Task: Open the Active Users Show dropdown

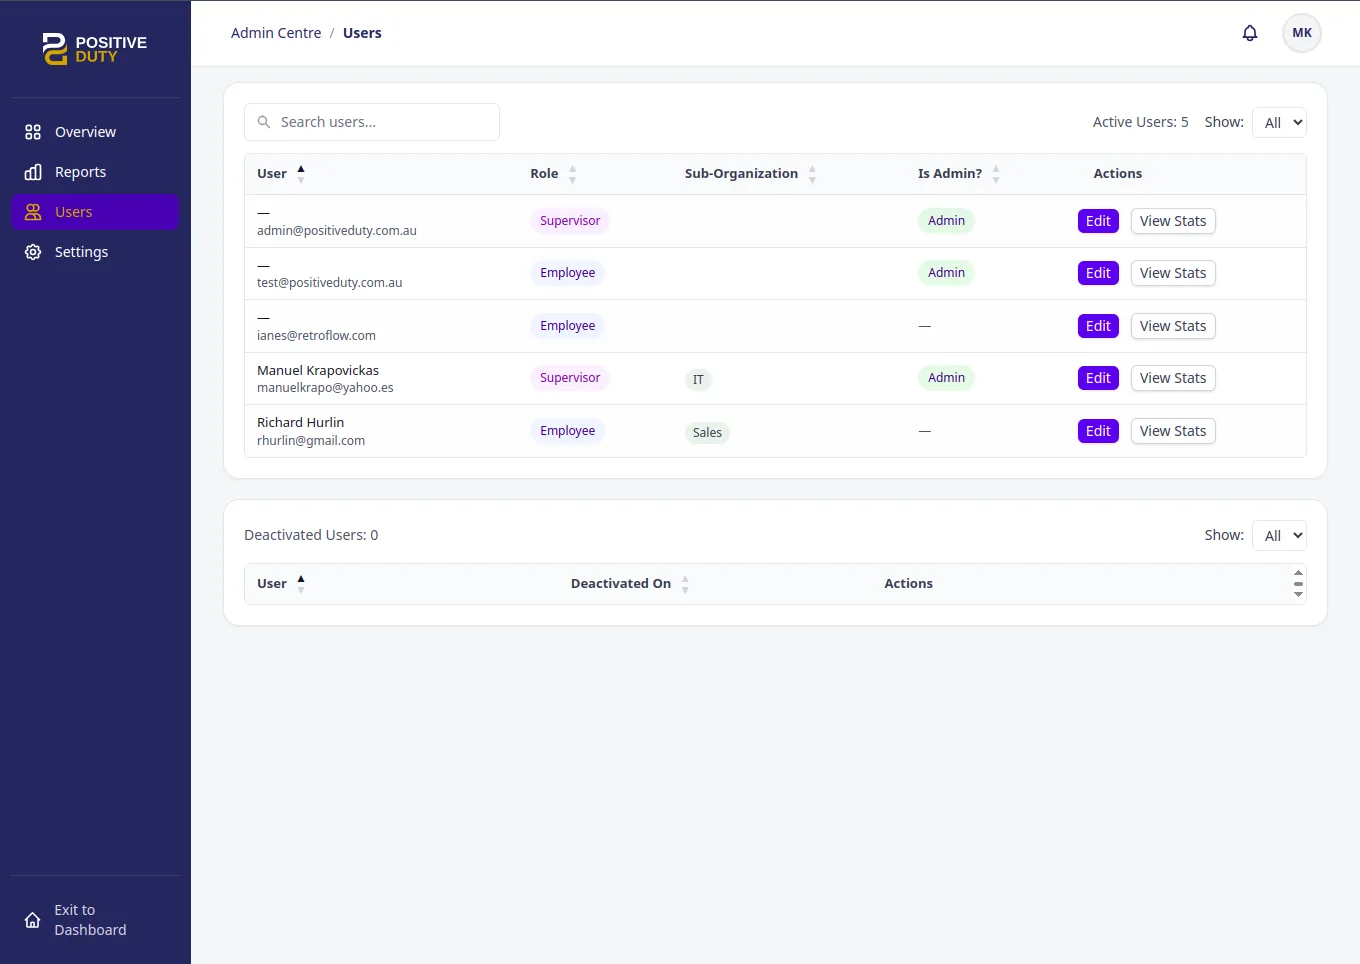Action: click(1279, 123)
